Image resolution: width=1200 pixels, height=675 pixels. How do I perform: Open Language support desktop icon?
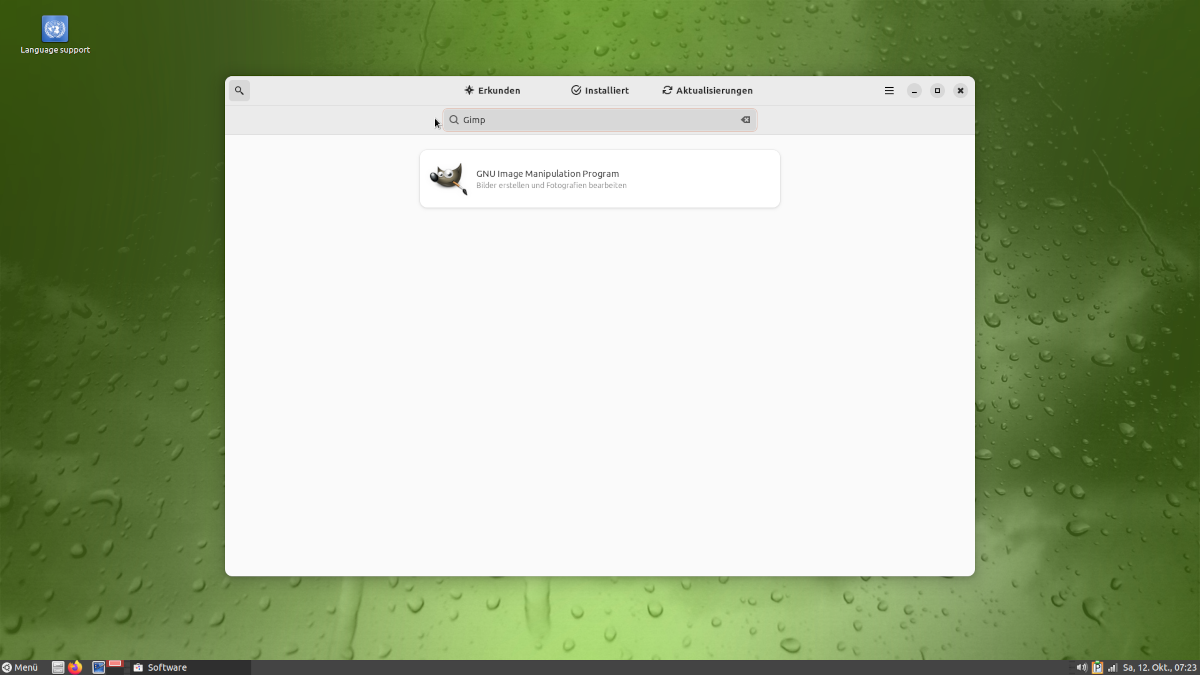(55, 35)
